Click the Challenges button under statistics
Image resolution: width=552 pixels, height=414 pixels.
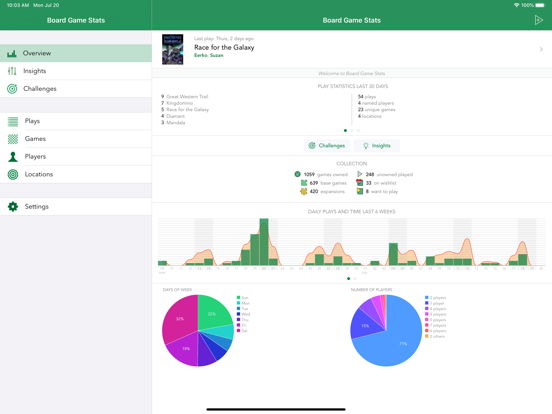click(327, 146)
